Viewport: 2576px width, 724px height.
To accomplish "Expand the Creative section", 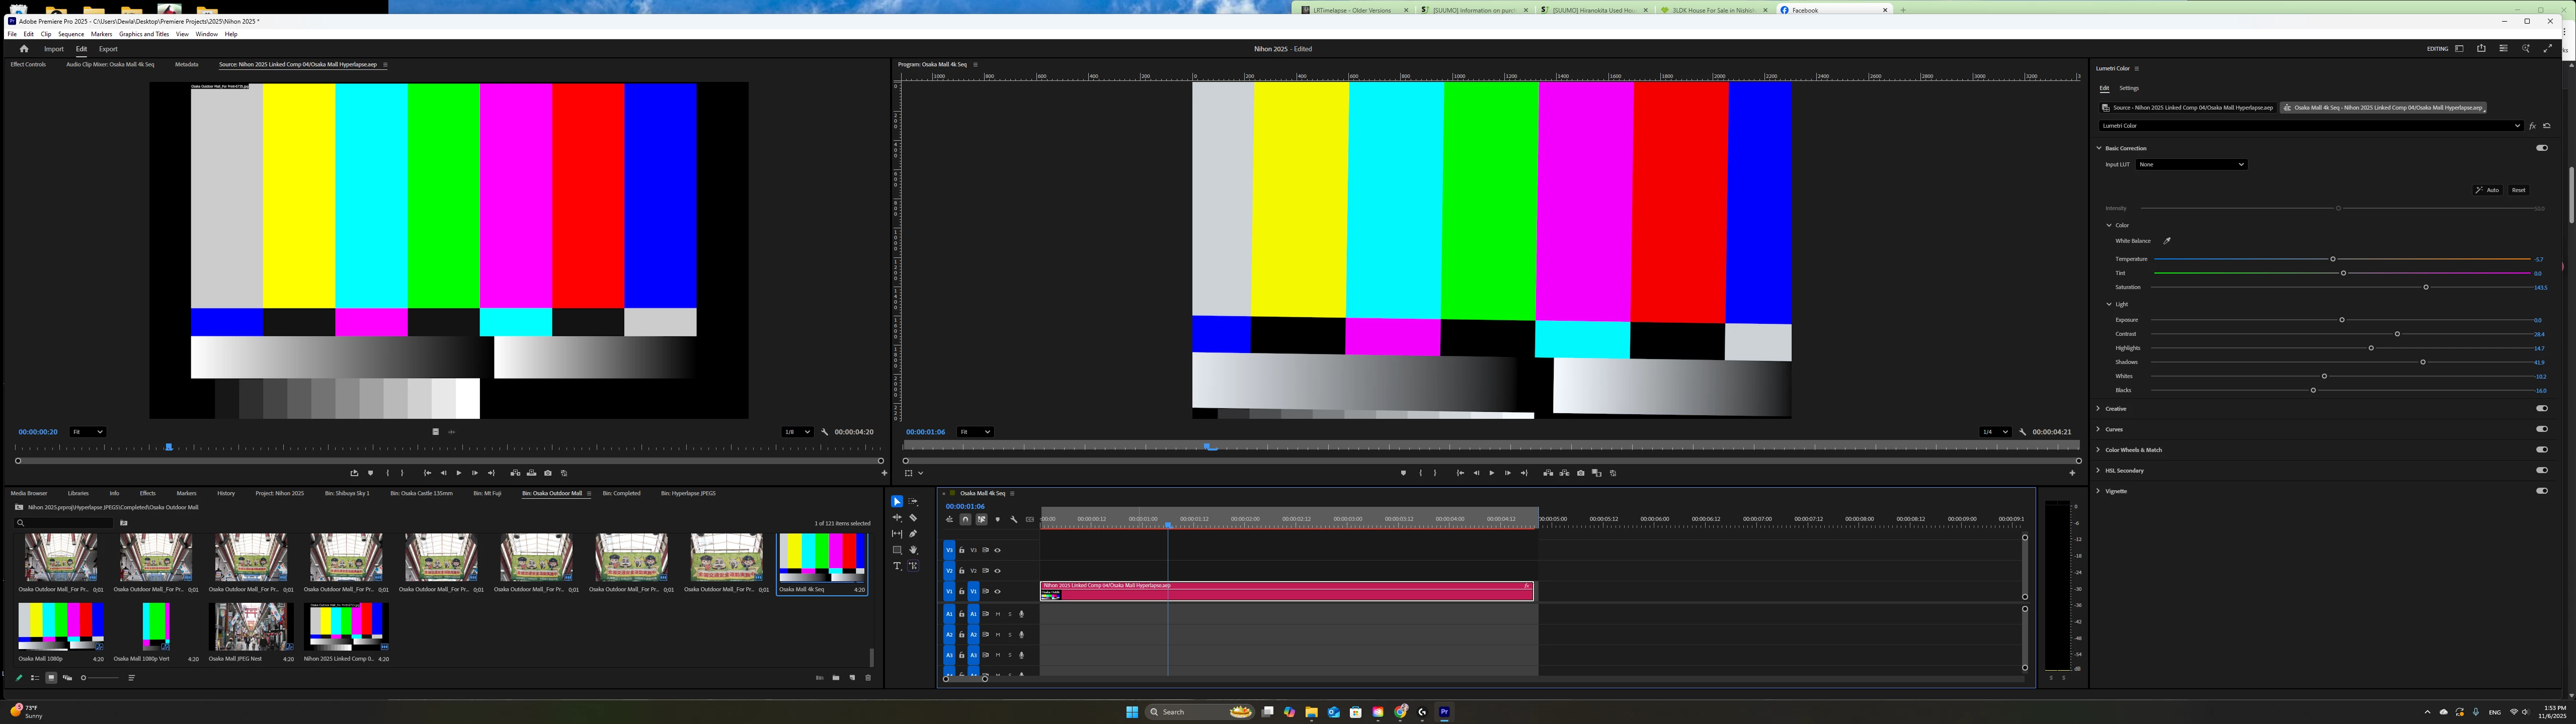I will click(2099, 409).
